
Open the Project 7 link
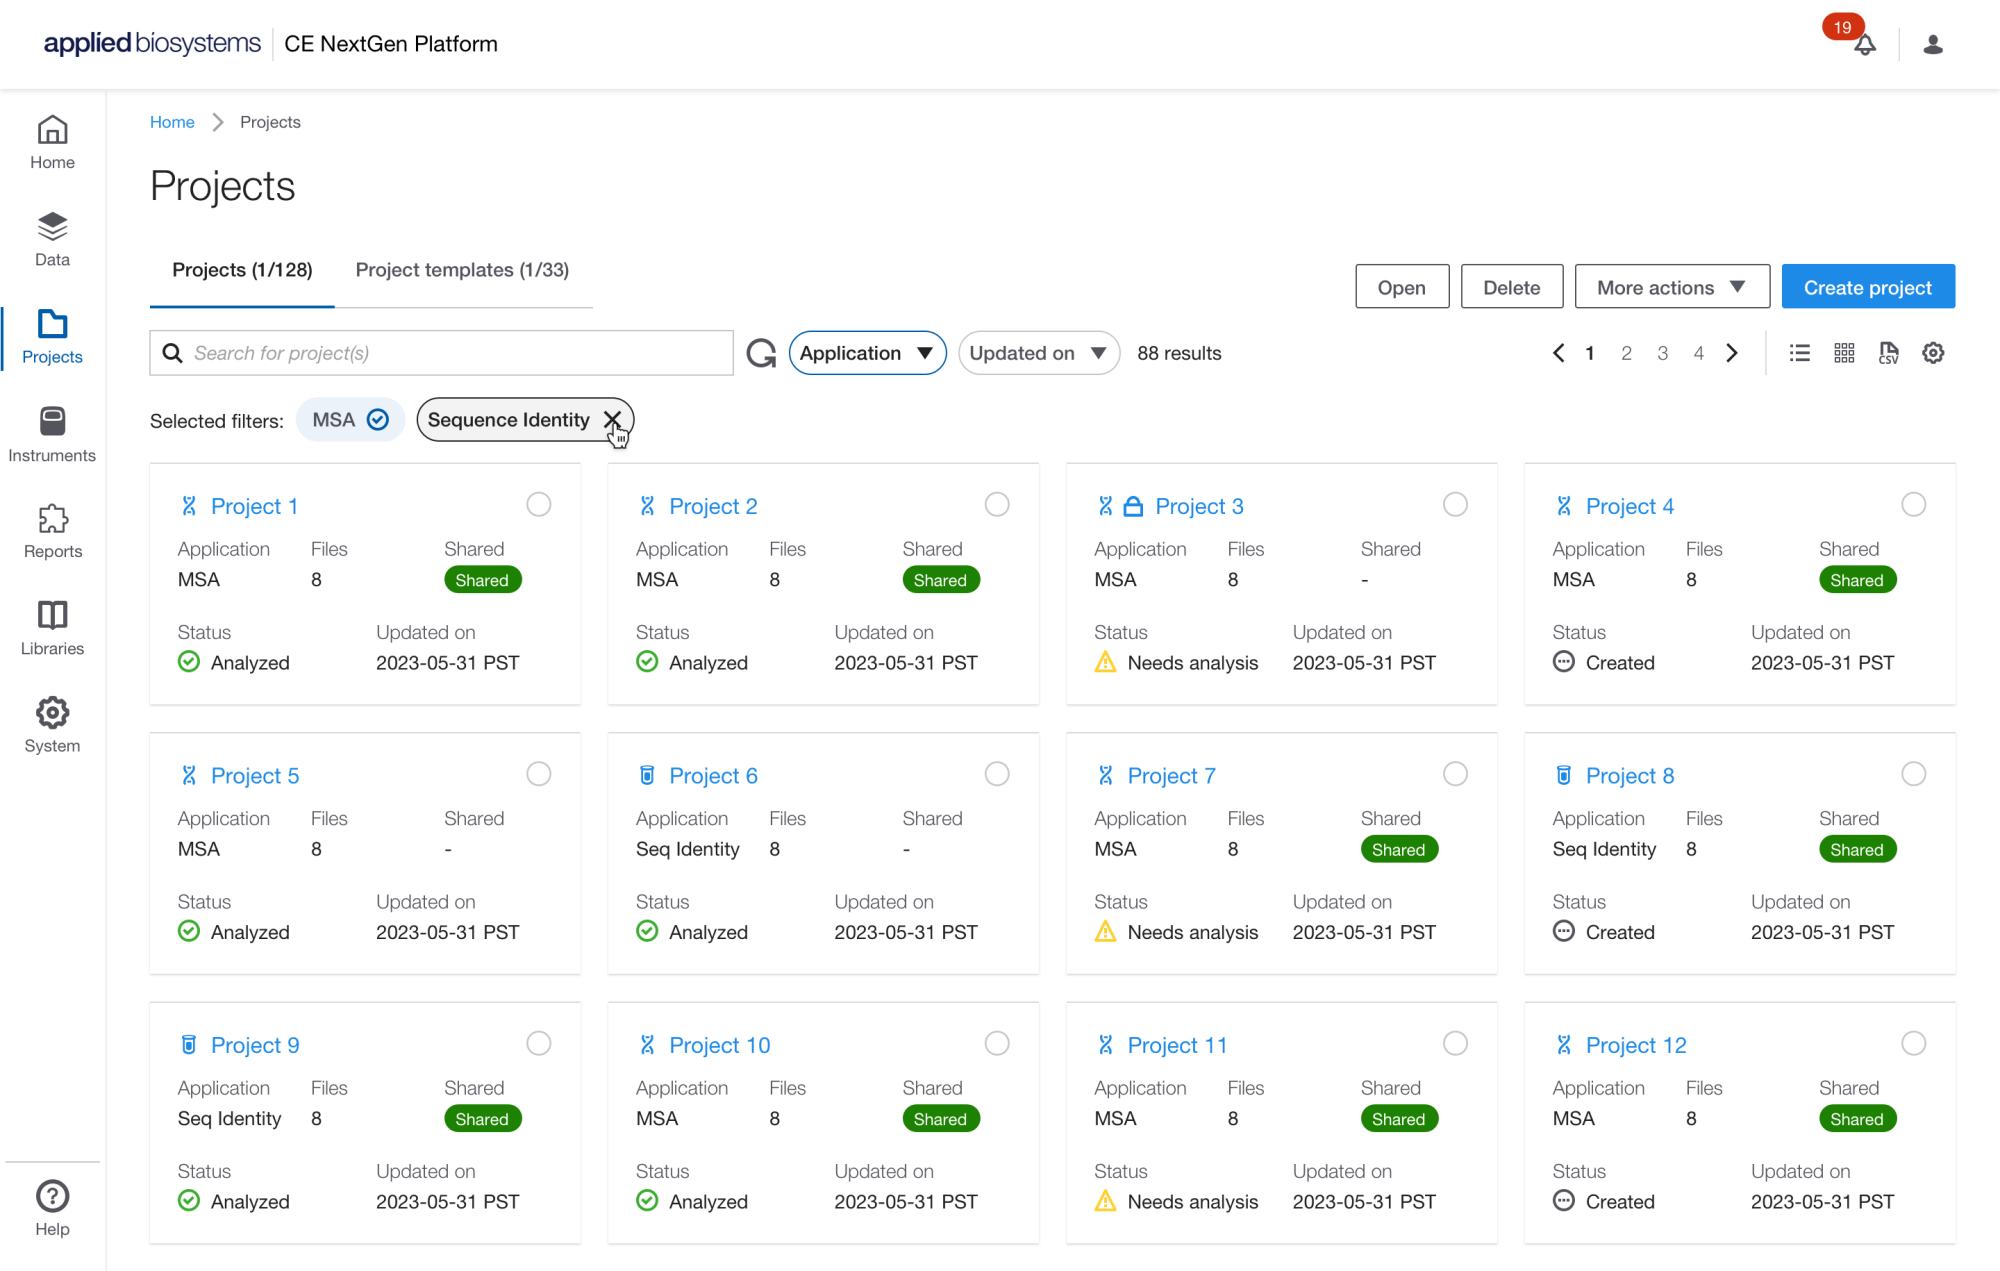(x=1171, y=776)
